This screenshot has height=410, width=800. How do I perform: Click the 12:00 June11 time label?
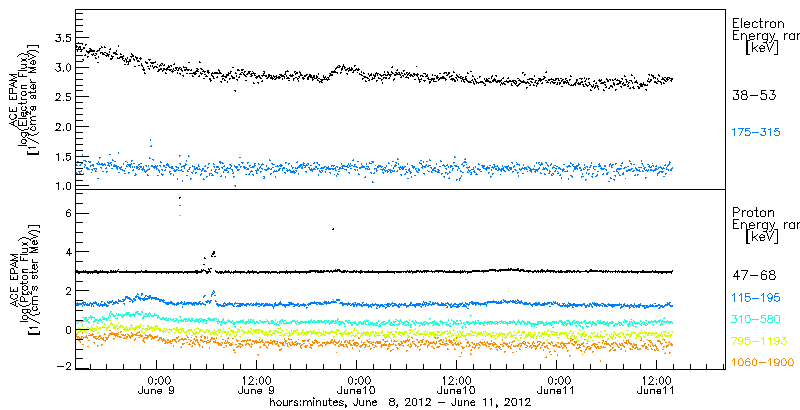click(658, 385)
